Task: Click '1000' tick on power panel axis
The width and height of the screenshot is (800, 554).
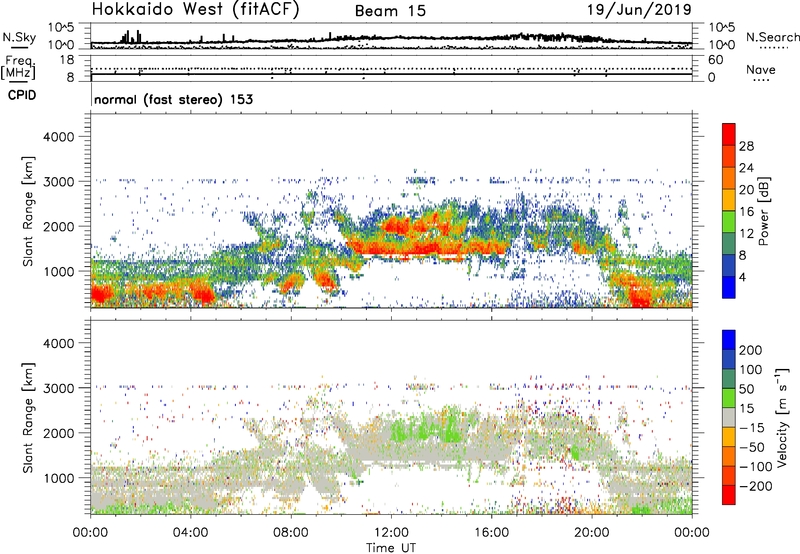Action: pyautogui.click(x=58, y=271)
